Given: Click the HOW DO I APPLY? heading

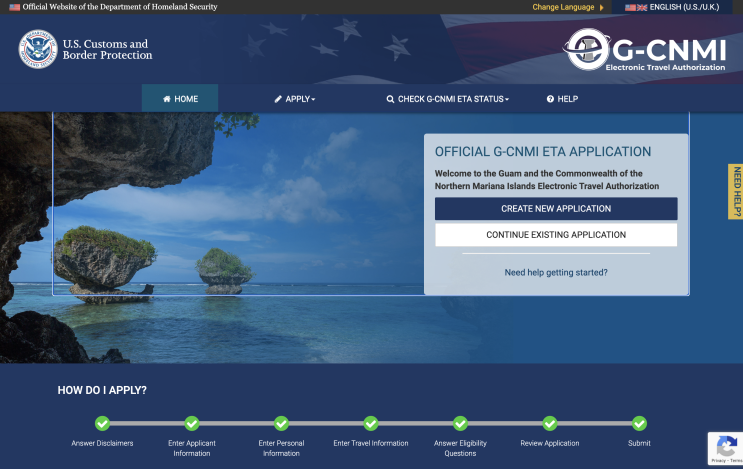Looking at the screenshot, I should [x=102, y=390].
